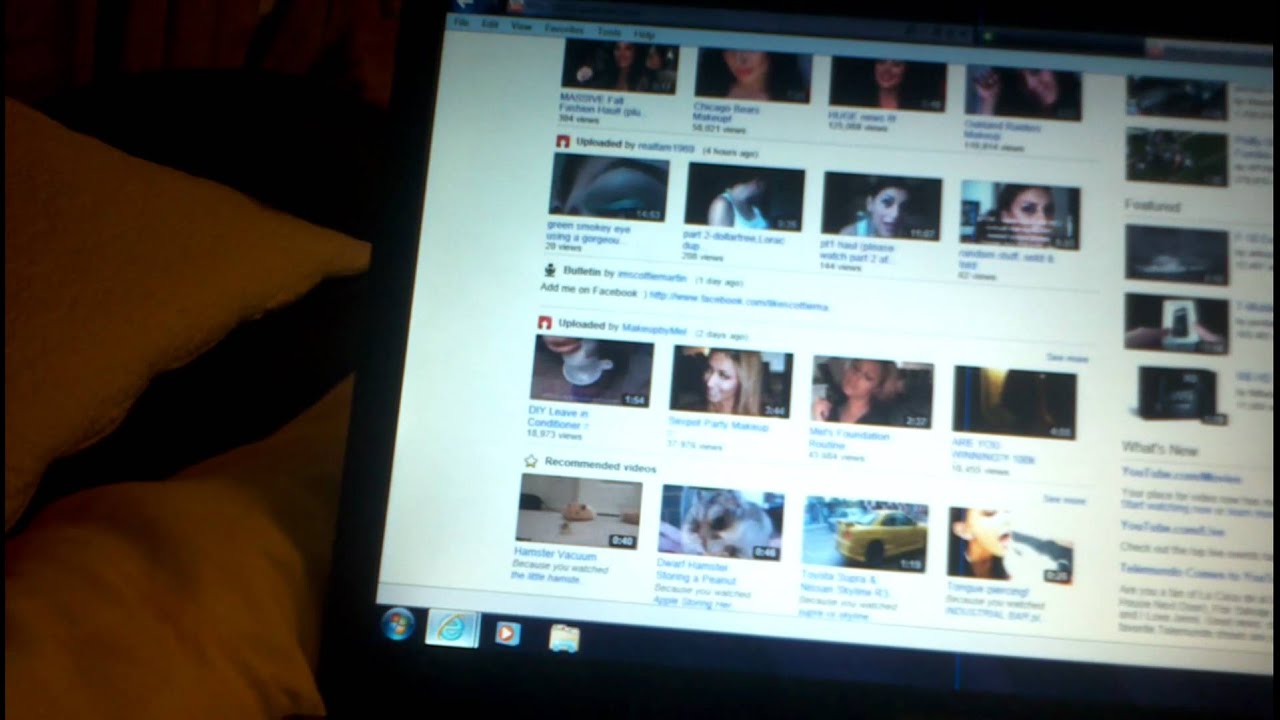Open the Favorites menu

pos(564,29)
